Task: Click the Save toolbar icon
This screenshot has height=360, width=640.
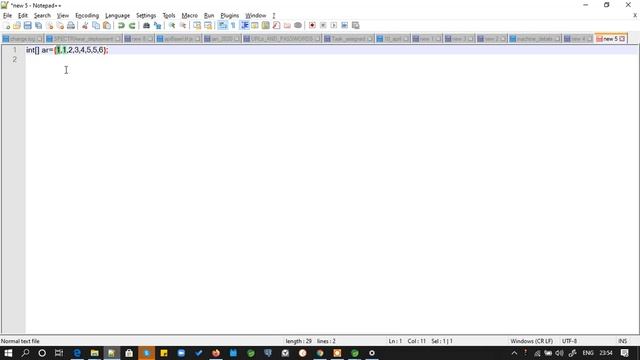Action: pos(27,26)
